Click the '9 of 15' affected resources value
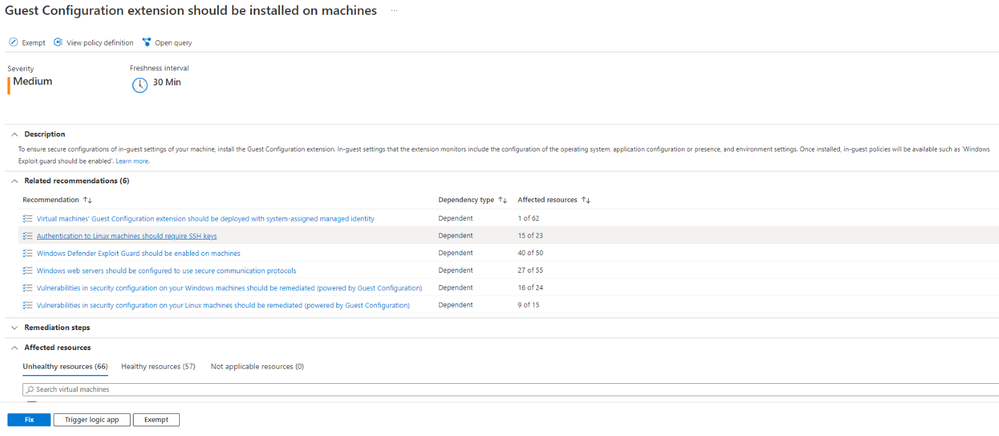 pyautogui.click(x=529, y=305)
